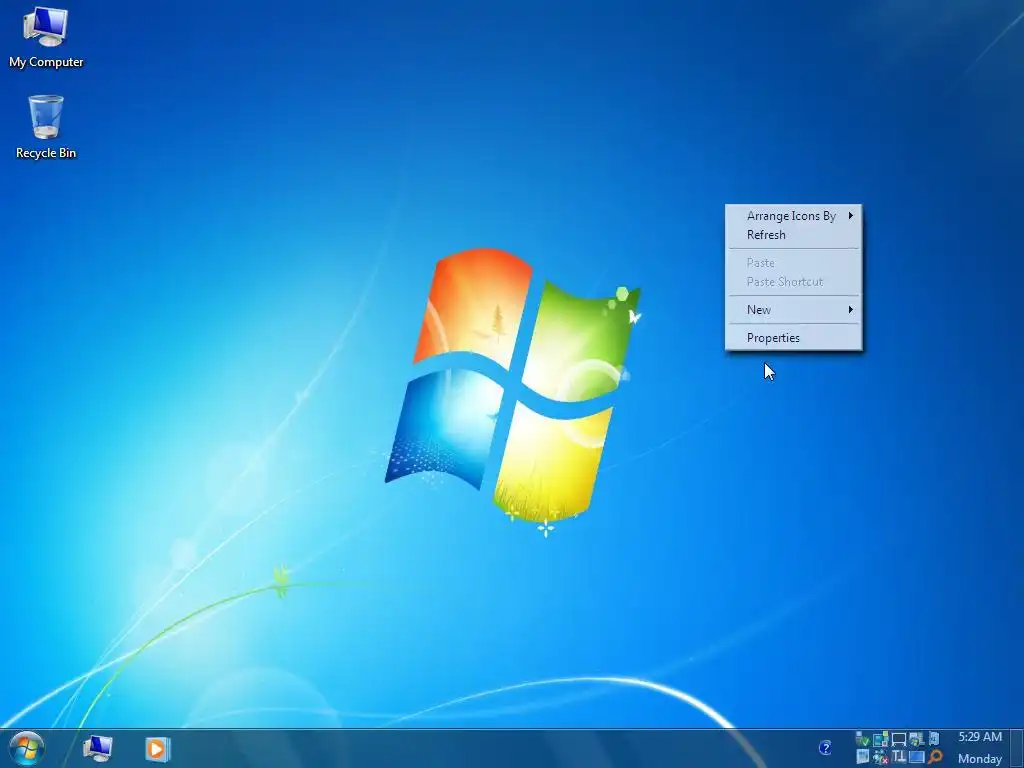Open the My Computer desktop icon

coord(46,38)
